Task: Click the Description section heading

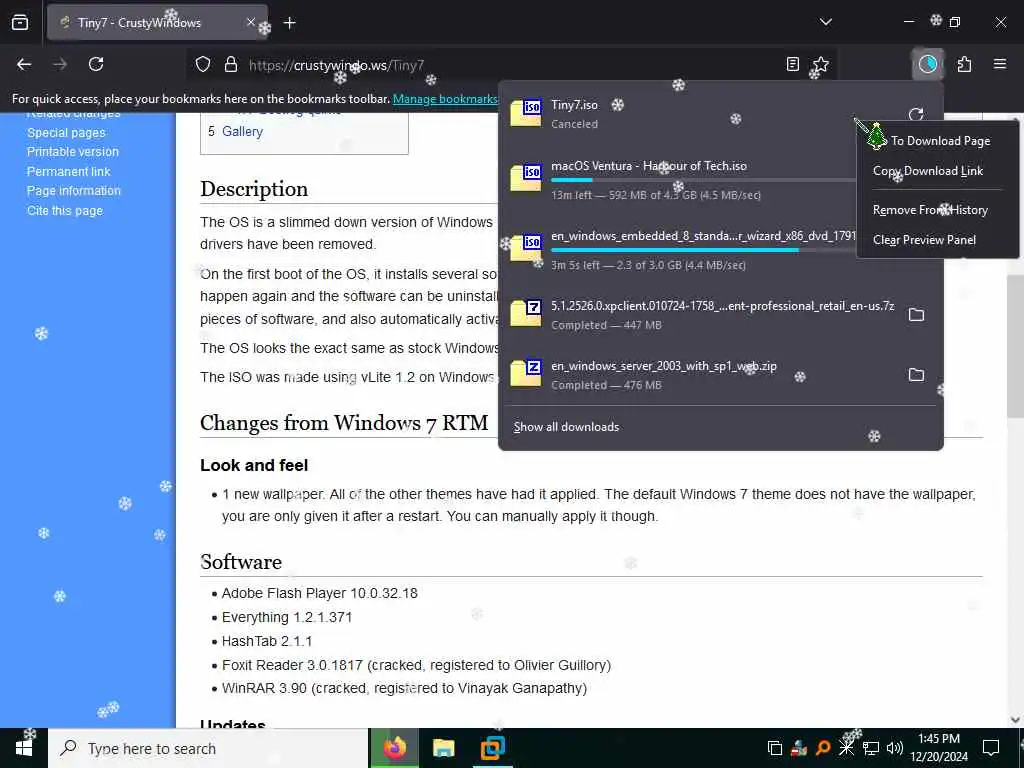Action: tap(254, 189)
